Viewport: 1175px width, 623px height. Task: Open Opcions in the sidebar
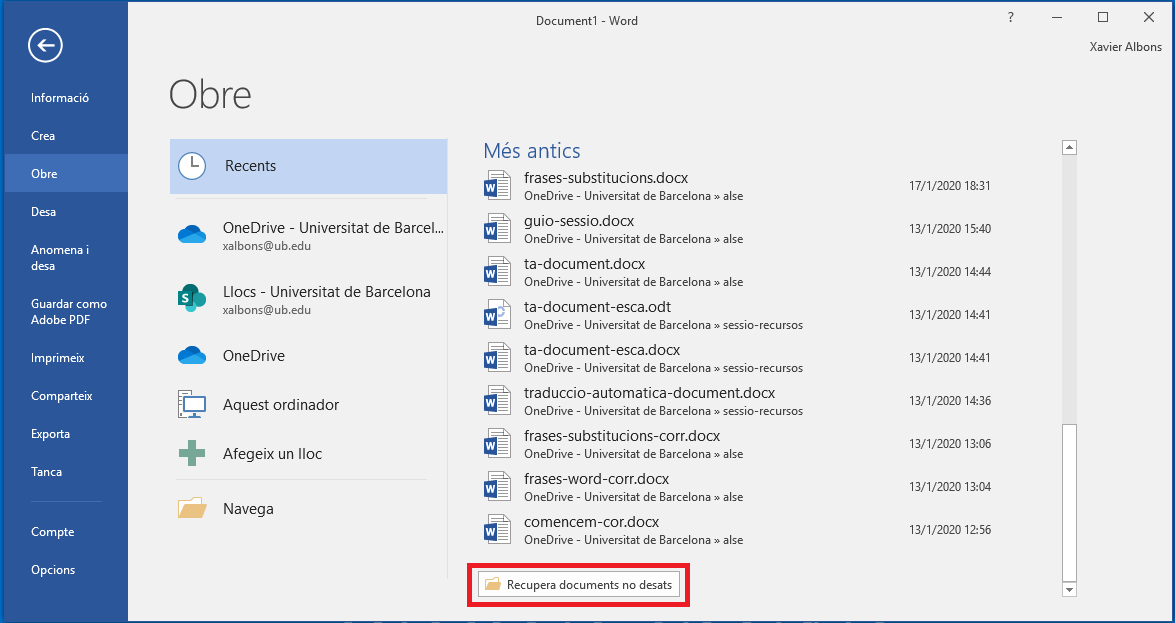tap(53, 570)
